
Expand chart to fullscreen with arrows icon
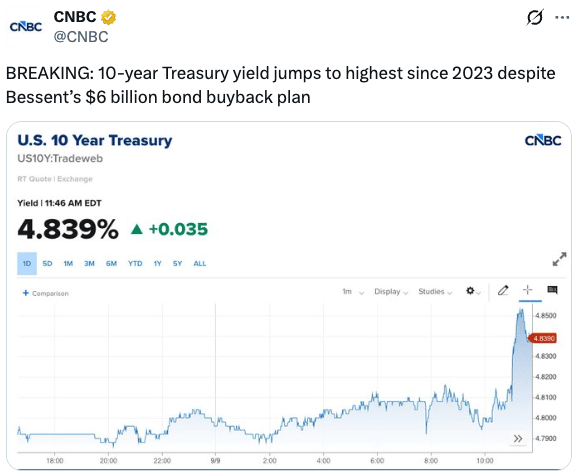pos(559,259)
